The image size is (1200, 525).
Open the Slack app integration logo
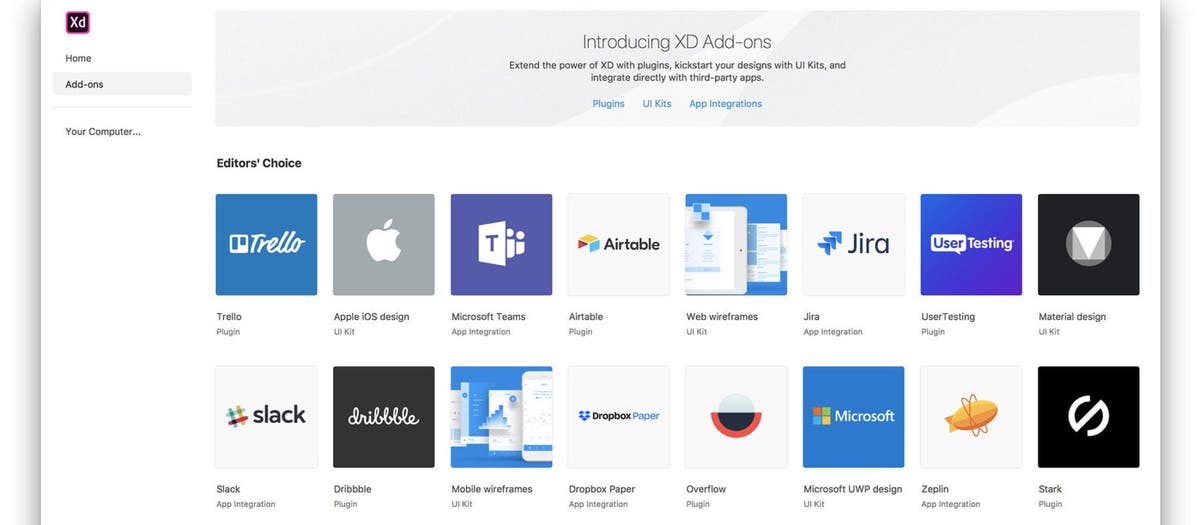[x=266, y=417]
